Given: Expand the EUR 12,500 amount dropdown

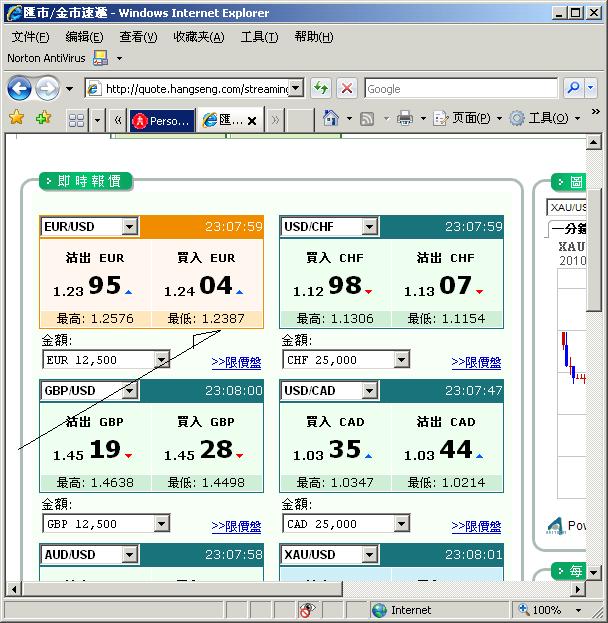Looking at the screenshot, I should [162, 360].
